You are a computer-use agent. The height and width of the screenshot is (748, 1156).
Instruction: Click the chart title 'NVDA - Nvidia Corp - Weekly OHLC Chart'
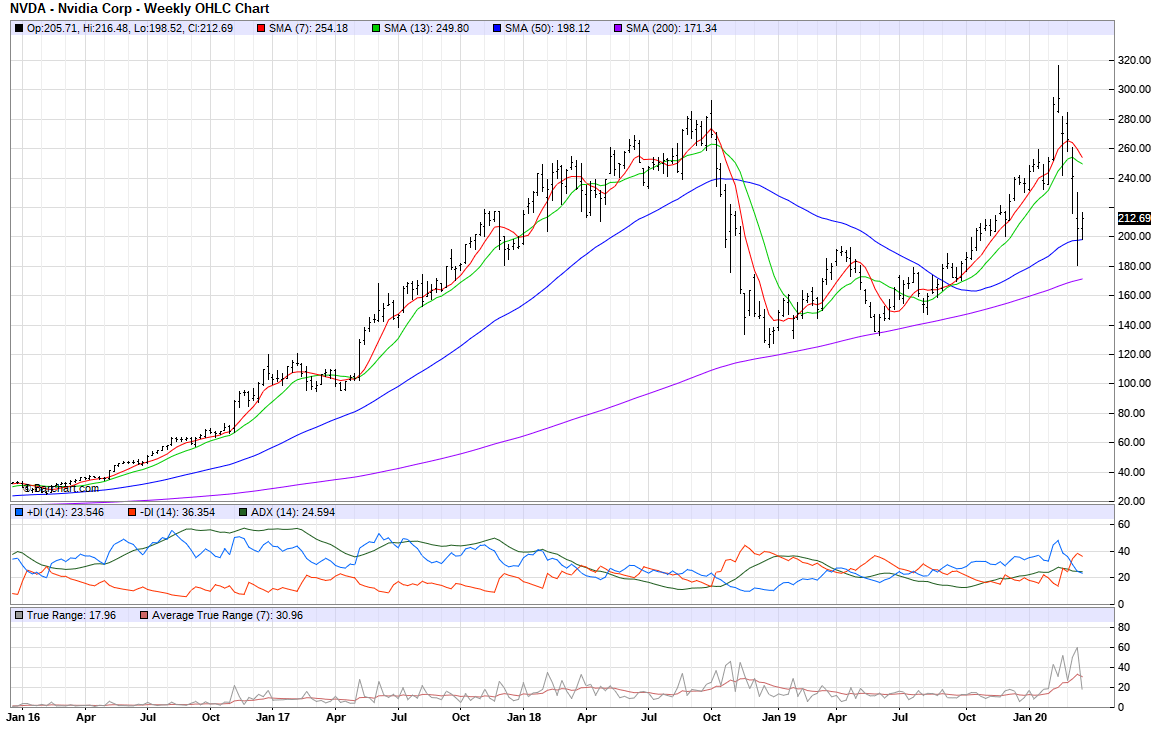pos(139,9)
